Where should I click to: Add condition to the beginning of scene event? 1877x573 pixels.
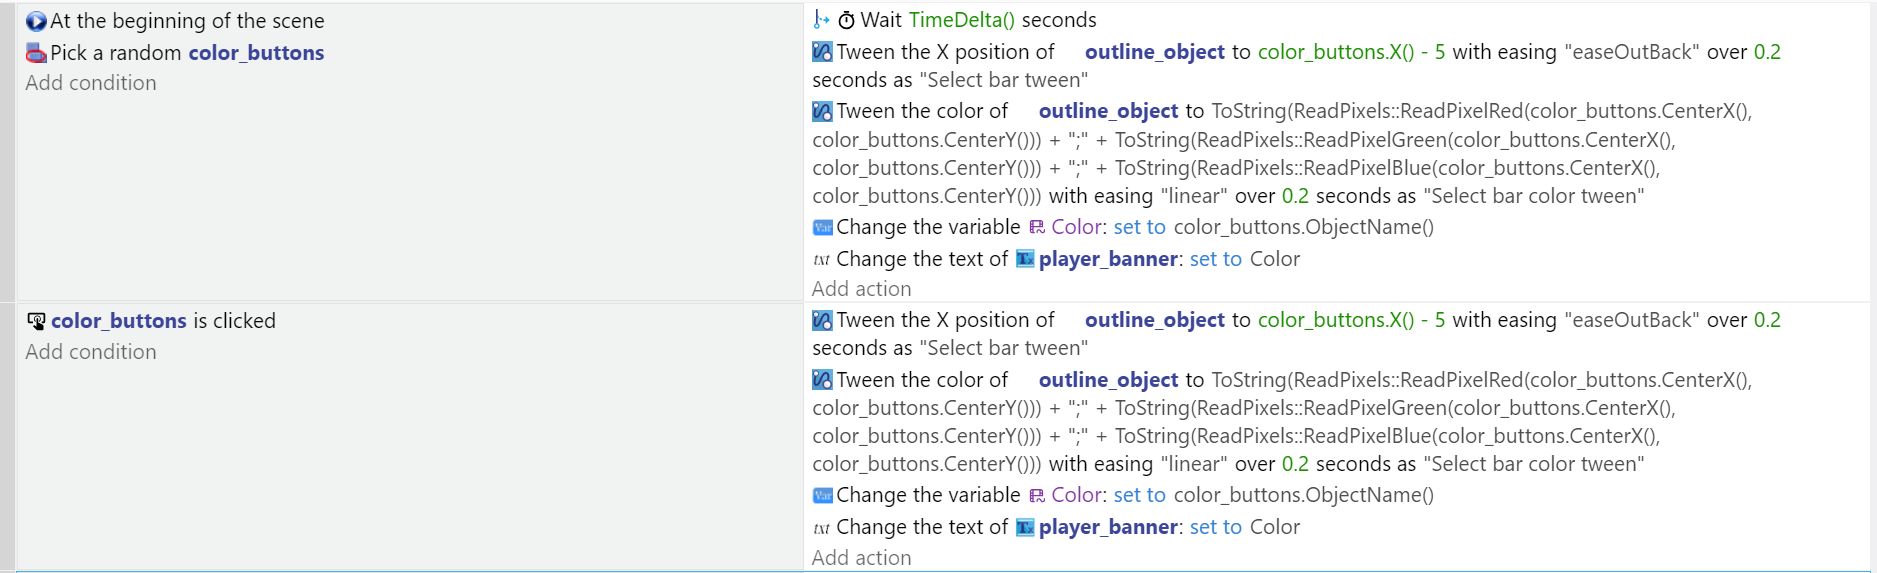(91, 83)
